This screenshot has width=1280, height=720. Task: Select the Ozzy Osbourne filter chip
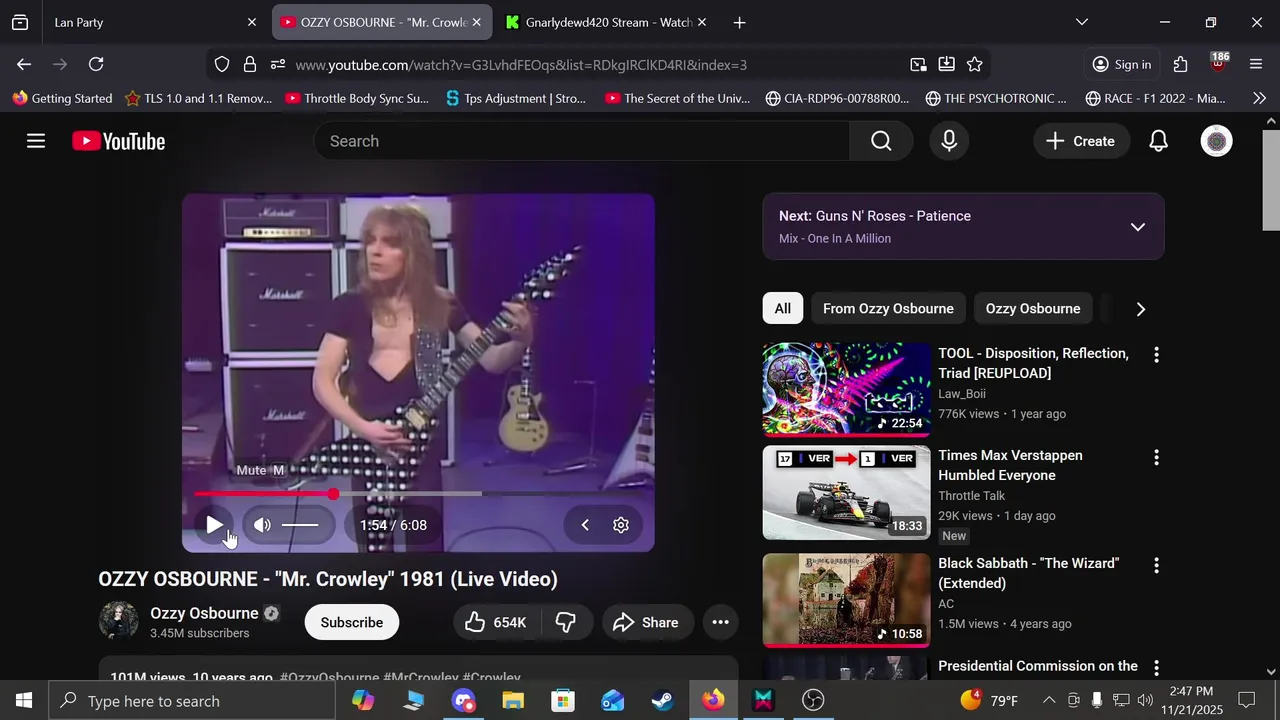(x=1033, y=308)
